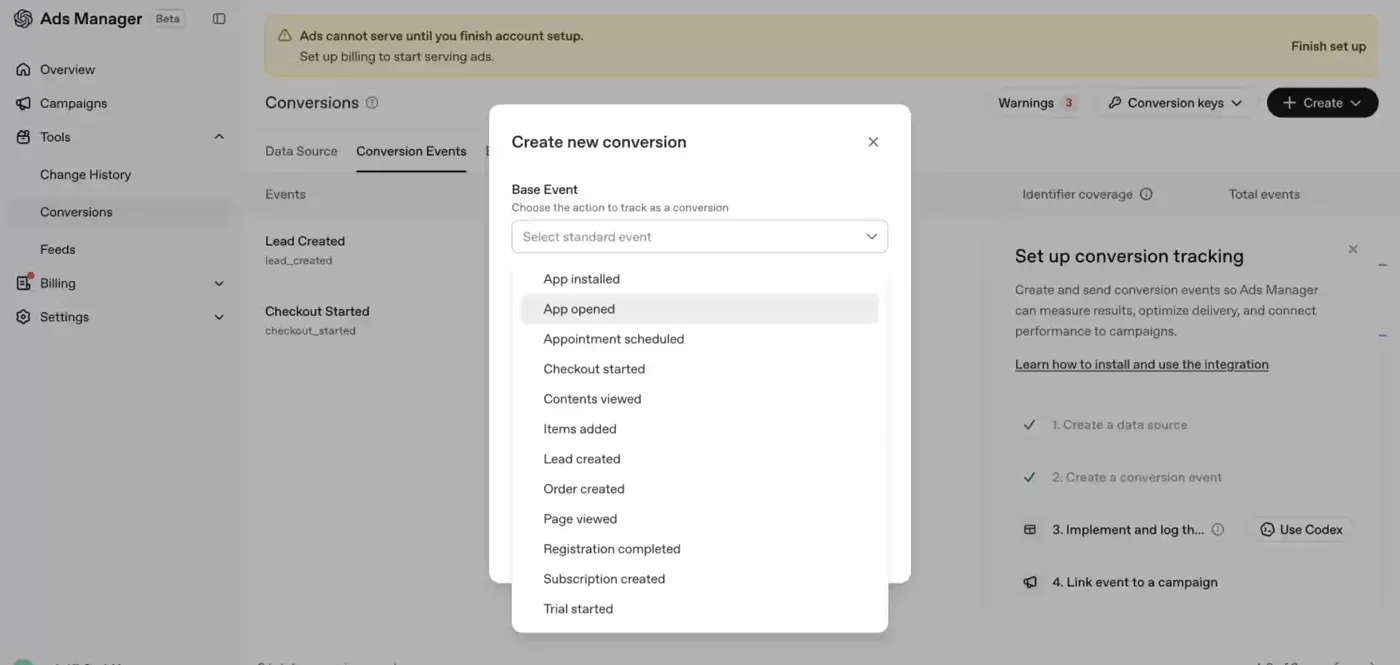The image size is (1400, 665).
Task: Collapse the Tools section
Action: [219, 137]
